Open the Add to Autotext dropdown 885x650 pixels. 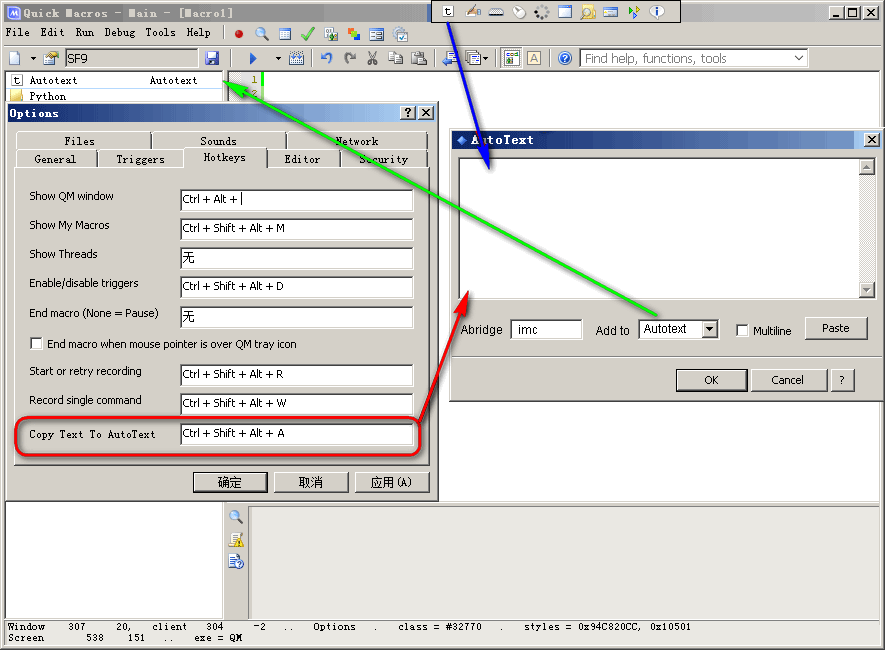coord(709,329)
